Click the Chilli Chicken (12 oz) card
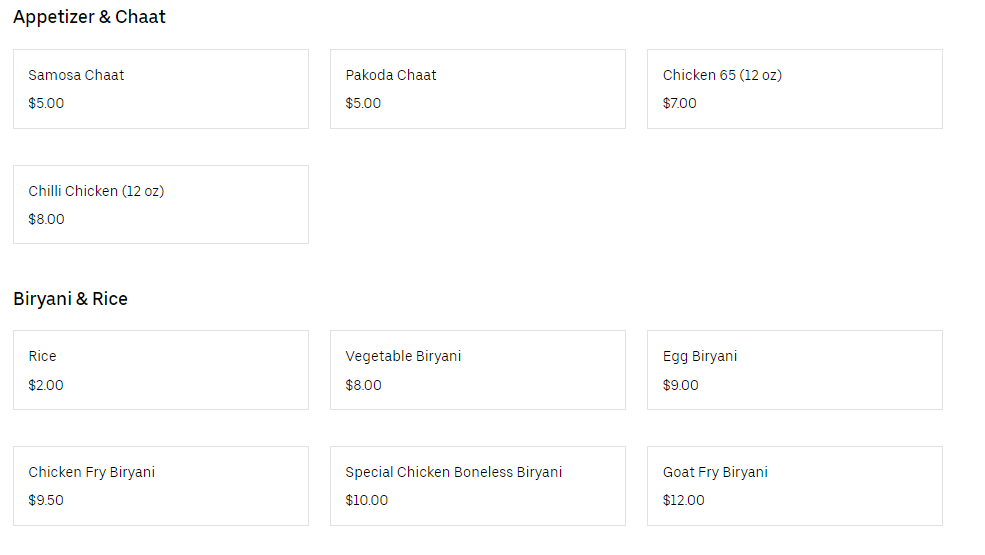This screenshot has height=555, width=985. [x=160, y=204]
